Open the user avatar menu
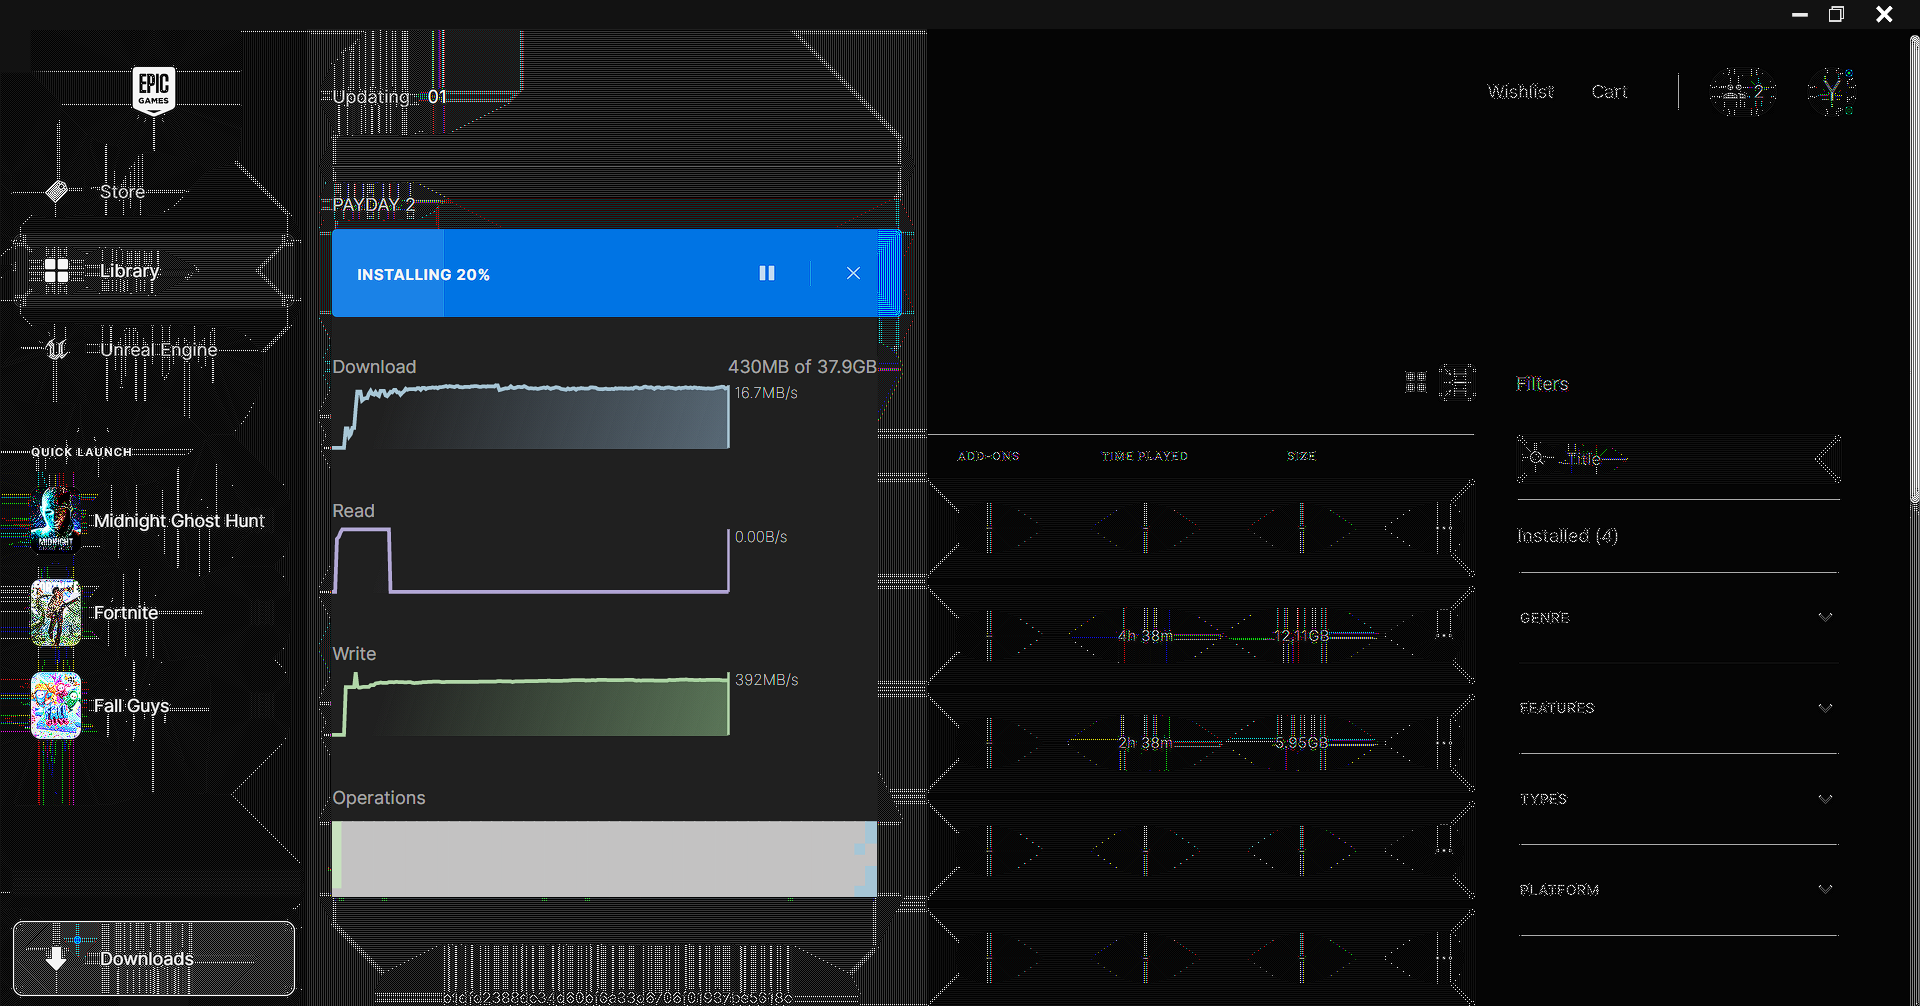The width and height of the screenshot is (1920, 1006). click(x=1833, y=91)
